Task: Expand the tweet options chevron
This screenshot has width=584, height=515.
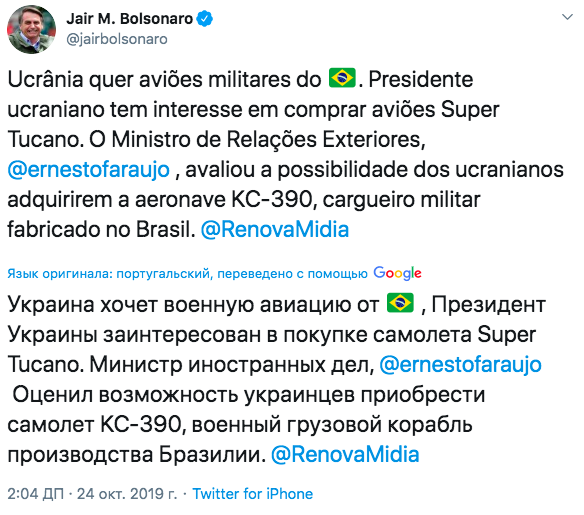Action: pyautogui.click(x=567, y=17)
